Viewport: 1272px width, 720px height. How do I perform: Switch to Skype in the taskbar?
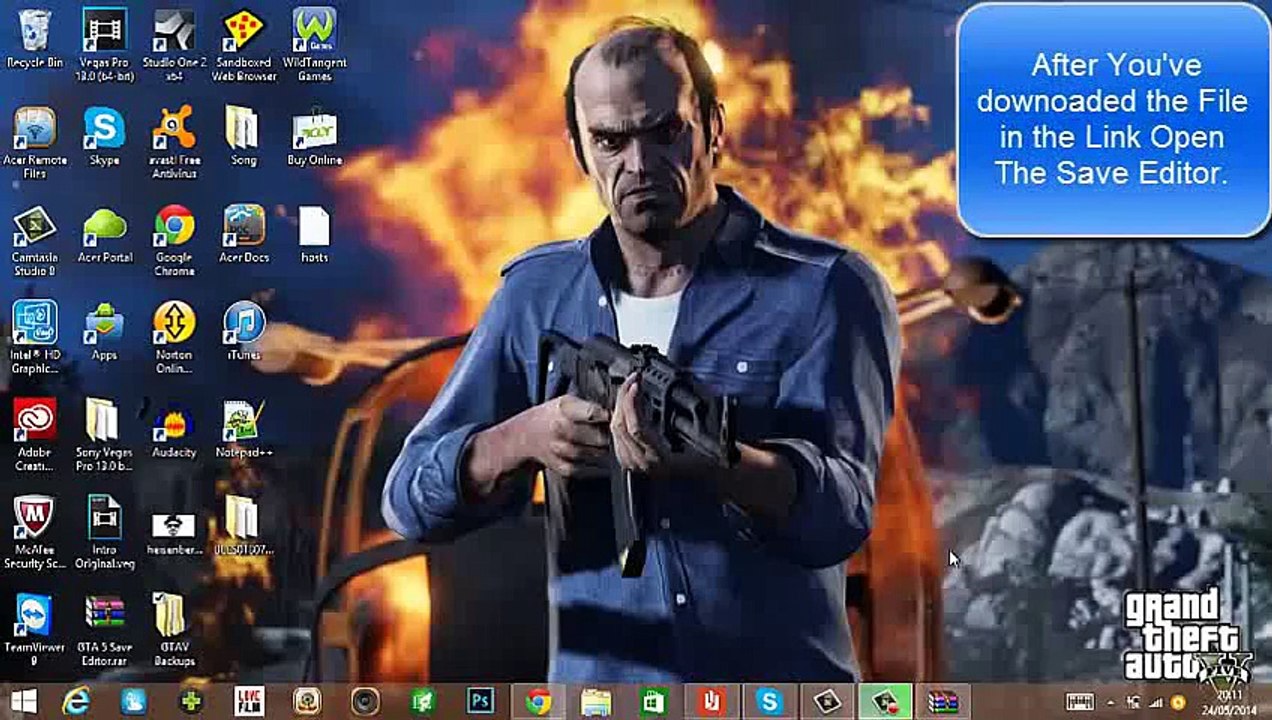click(x=769, y=702)
